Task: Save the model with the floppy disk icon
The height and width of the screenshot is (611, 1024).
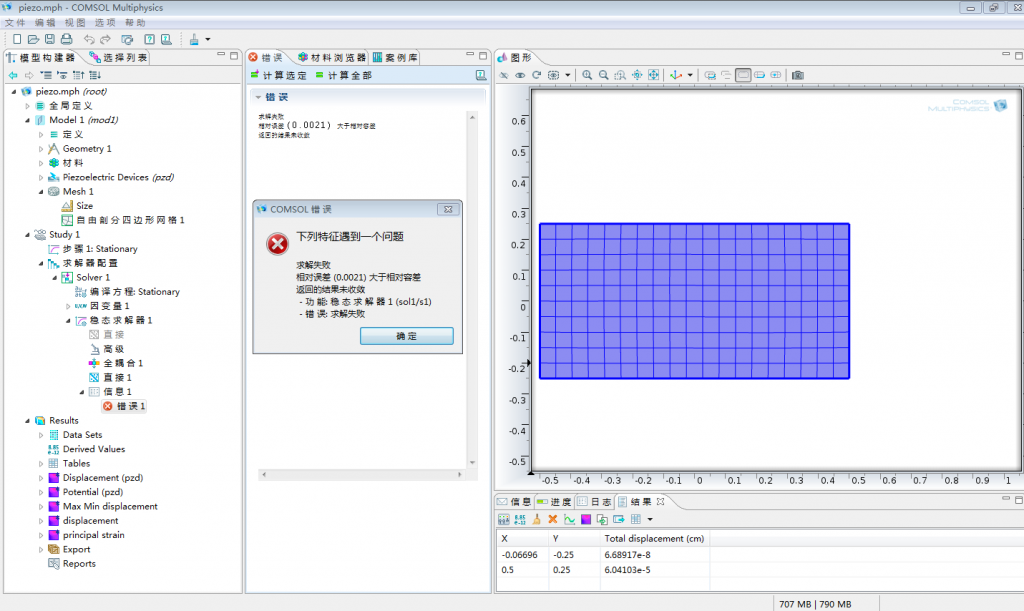Action: pyautogui.click(x=50, y=39)
